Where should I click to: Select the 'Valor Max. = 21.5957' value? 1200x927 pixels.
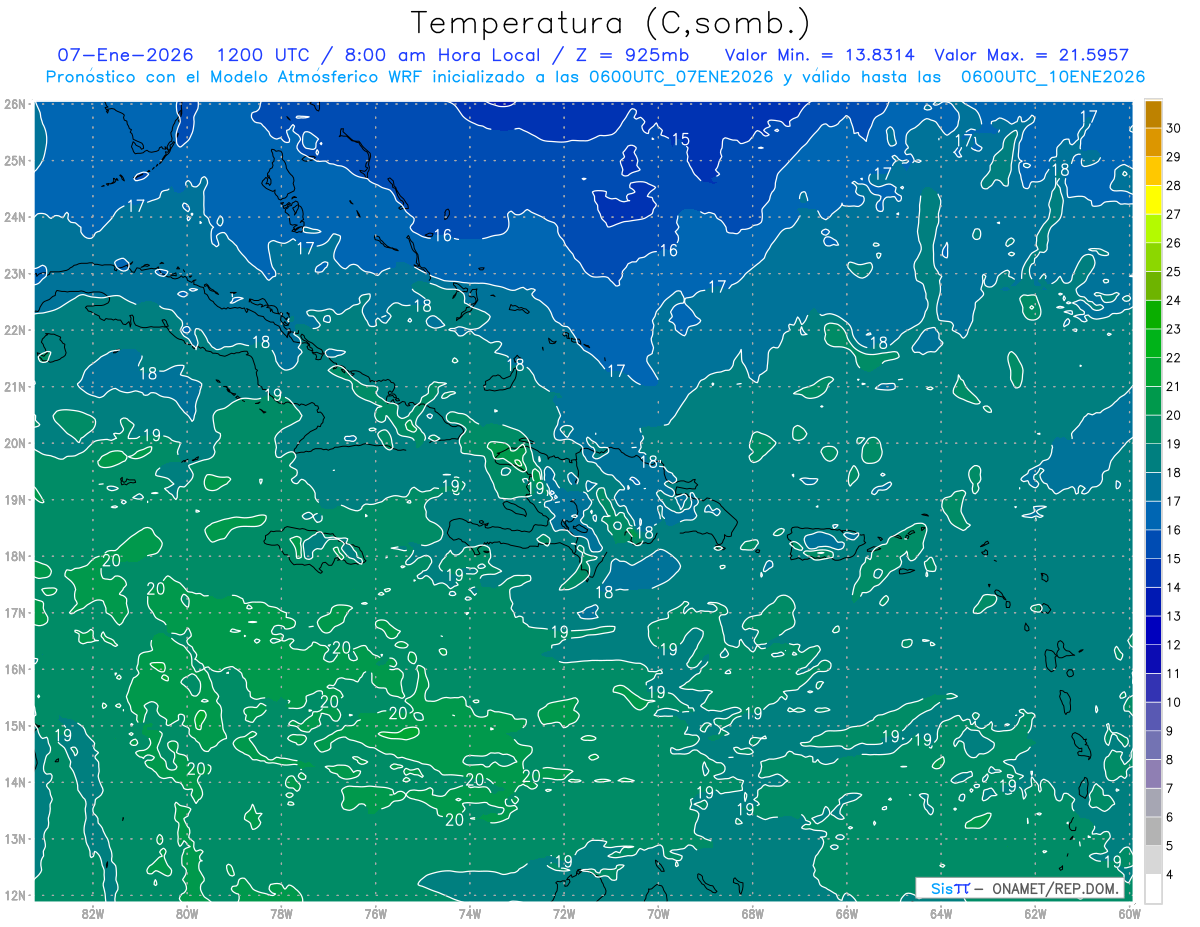coord(1033,55)
